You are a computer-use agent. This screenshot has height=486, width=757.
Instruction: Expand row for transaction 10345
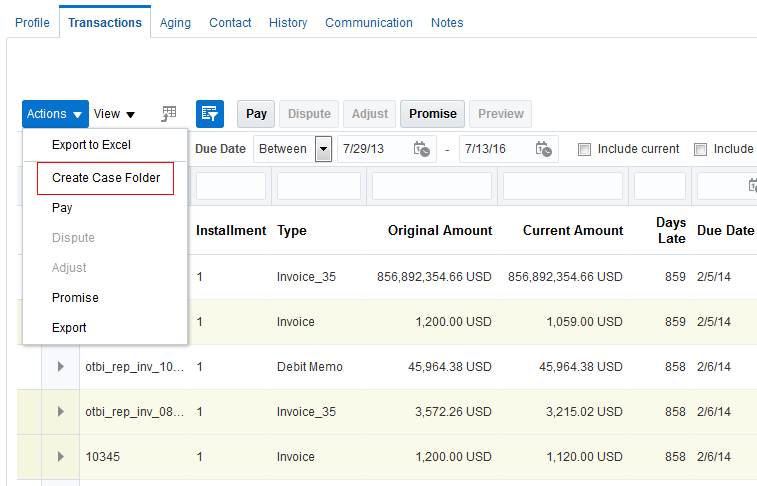pos(60,457)
